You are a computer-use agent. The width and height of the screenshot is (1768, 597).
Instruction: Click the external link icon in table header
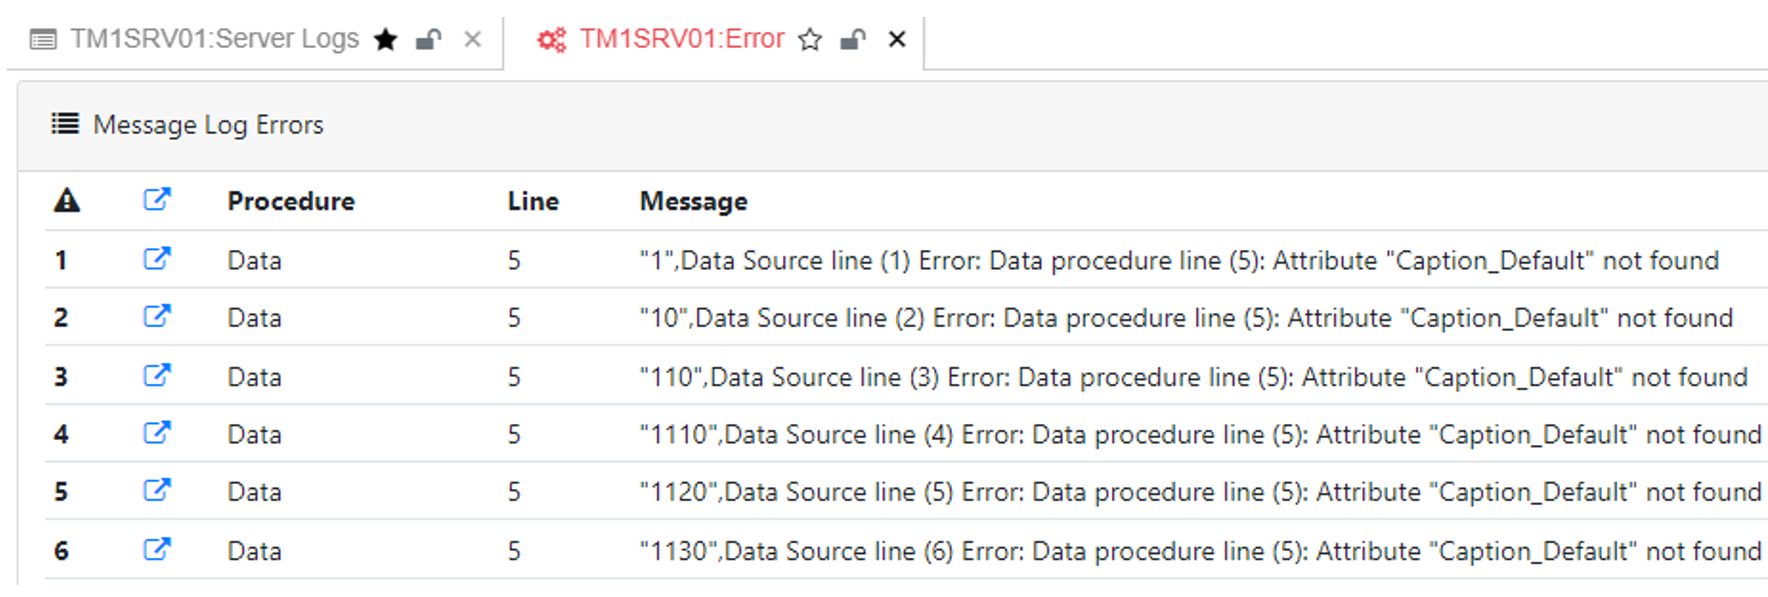click(157, 200)
